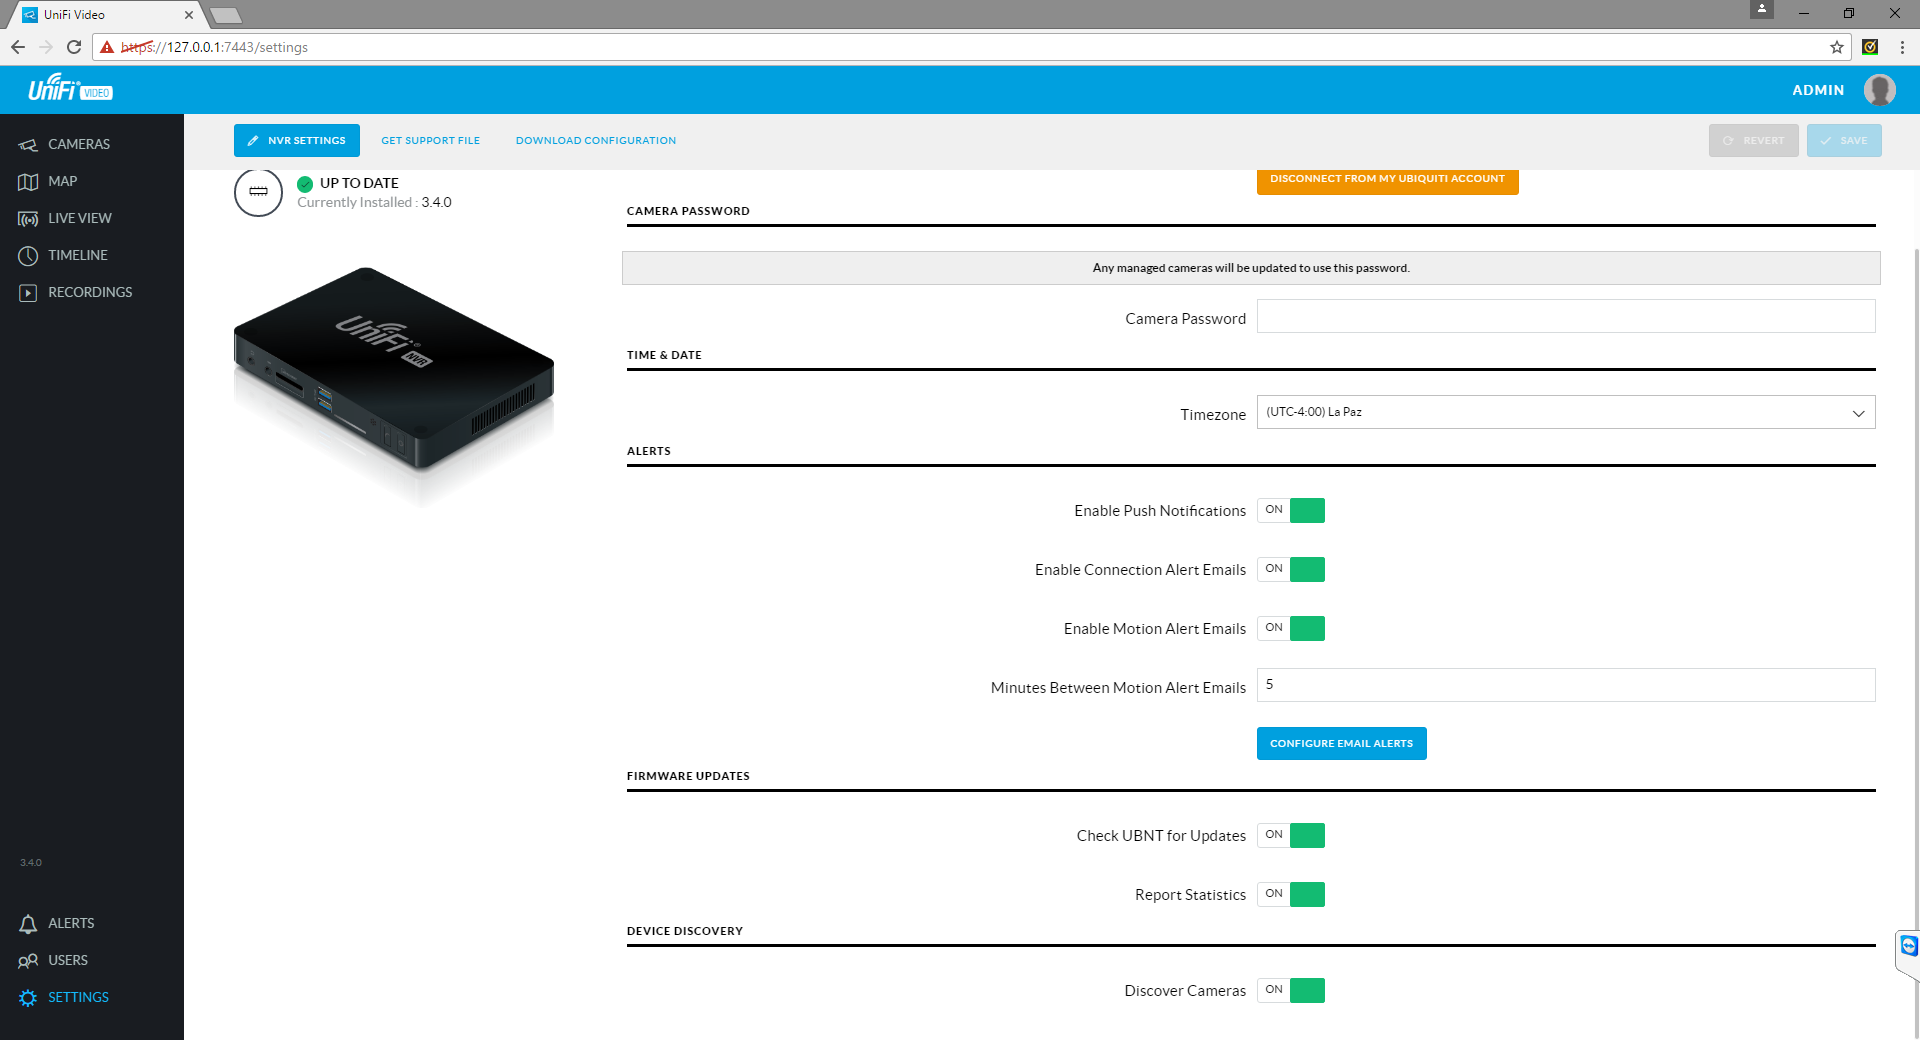The height and width of the screenshot is (1040, 1920).
Task: Open the Cameras section
Action: point(79,144)
